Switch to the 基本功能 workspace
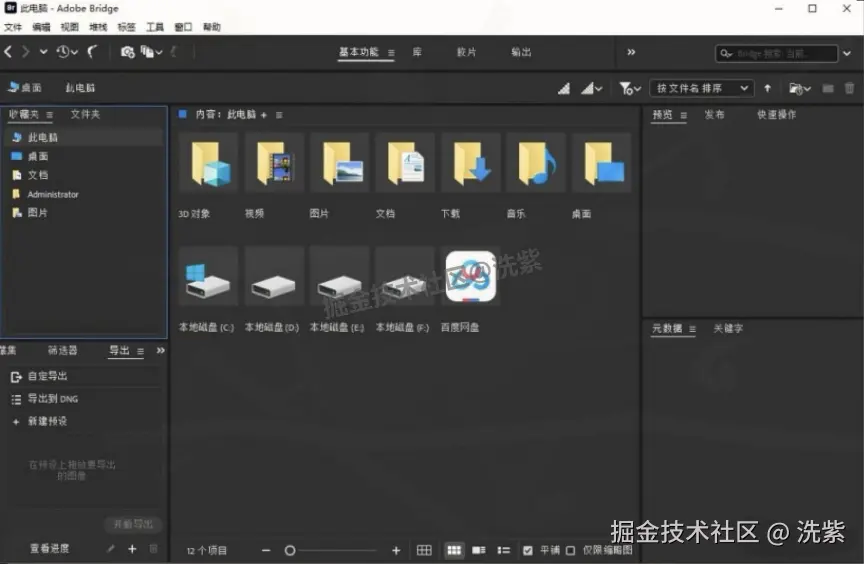This screenshot has height=564, width=864. (359, 52)
